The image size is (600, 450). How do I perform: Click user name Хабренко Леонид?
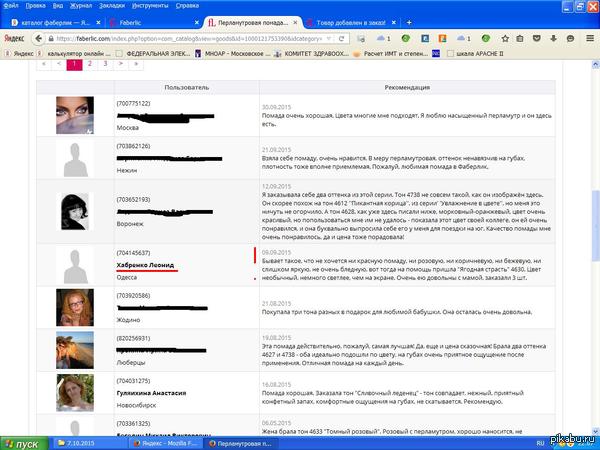(146, 264)
